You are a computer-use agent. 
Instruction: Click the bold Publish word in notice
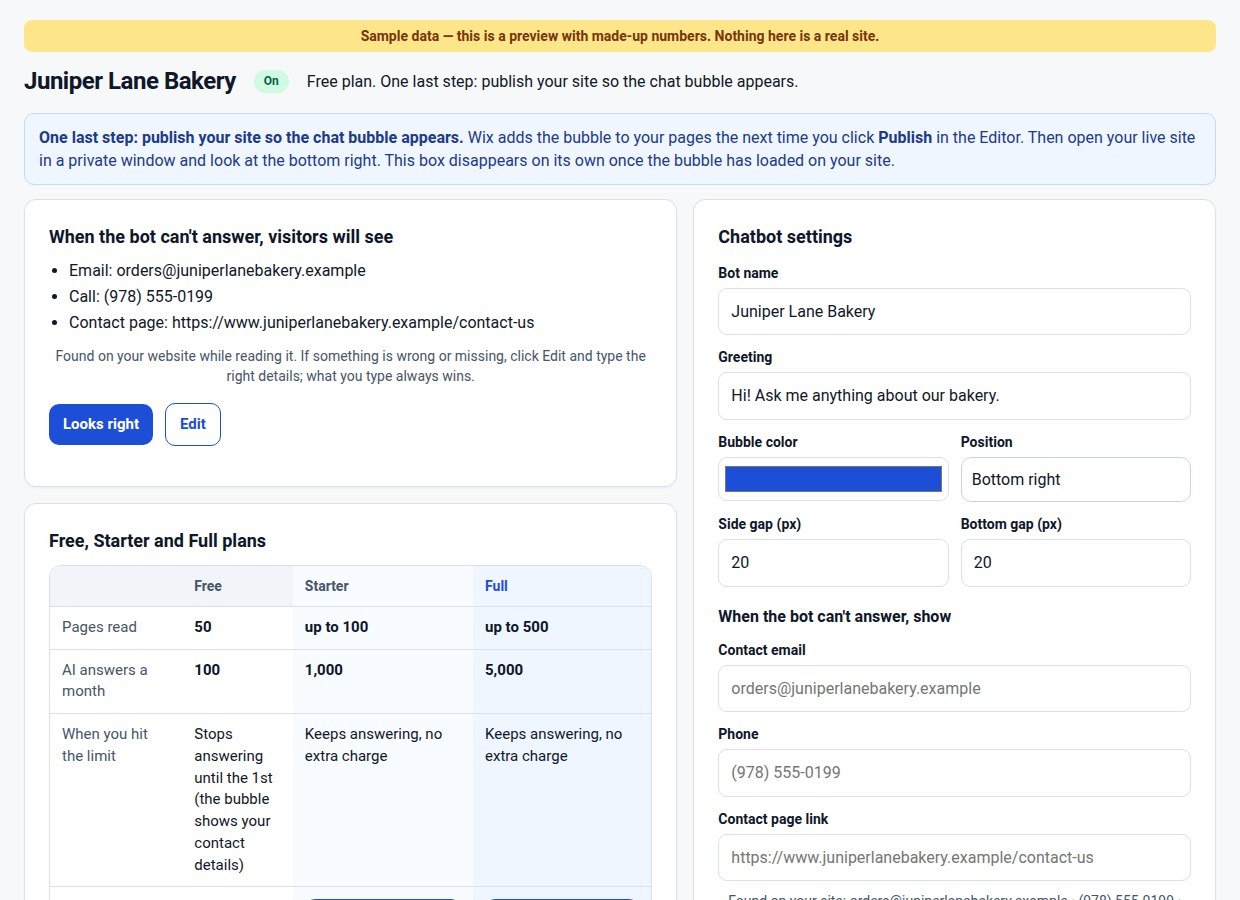[905, 137]
